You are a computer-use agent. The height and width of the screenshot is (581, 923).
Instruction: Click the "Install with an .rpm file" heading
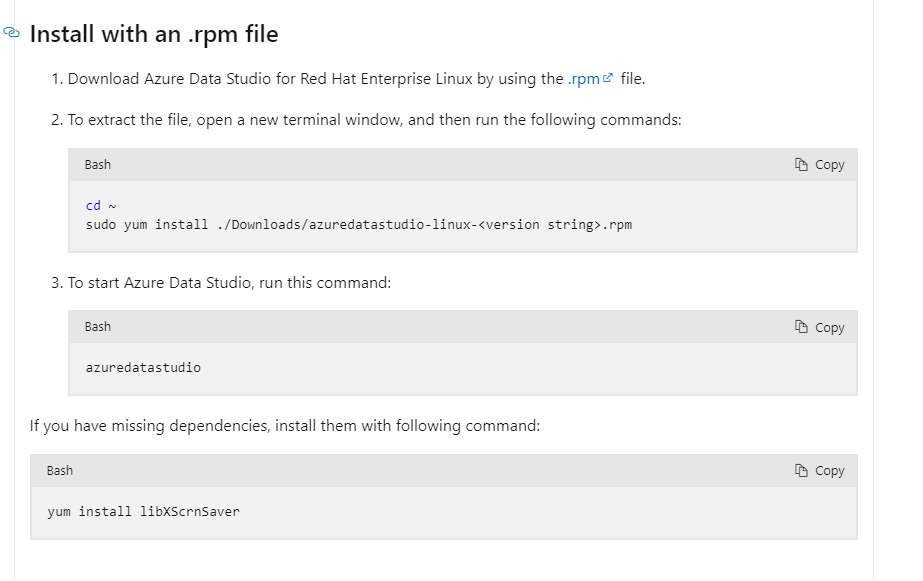click(154, 34)
